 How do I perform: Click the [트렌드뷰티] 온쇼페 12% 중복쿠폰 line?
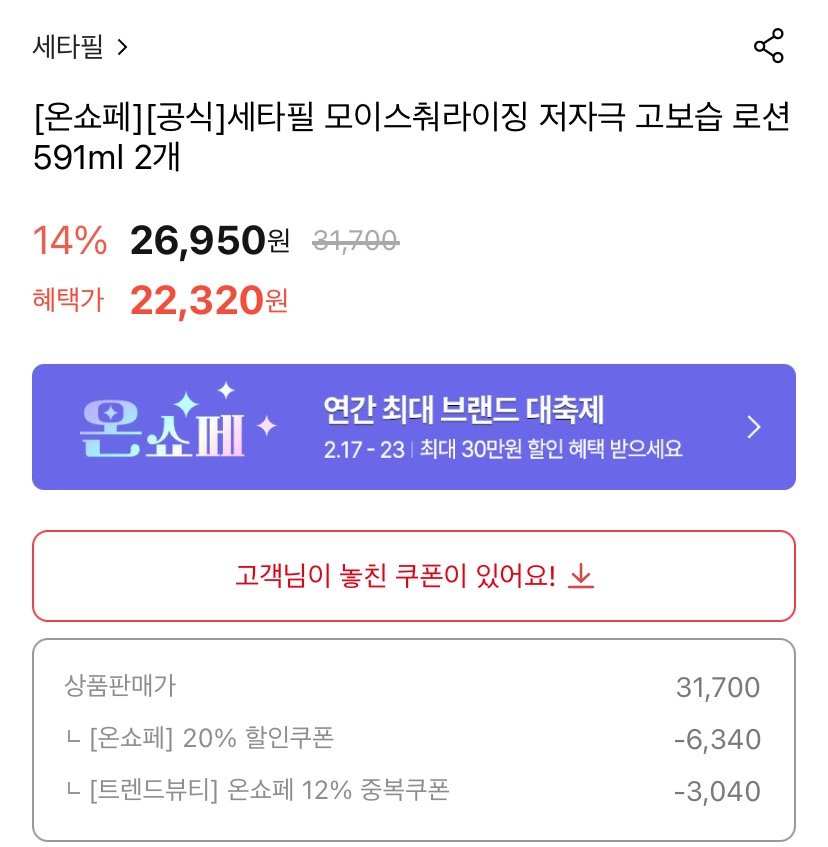coord(256,791)
